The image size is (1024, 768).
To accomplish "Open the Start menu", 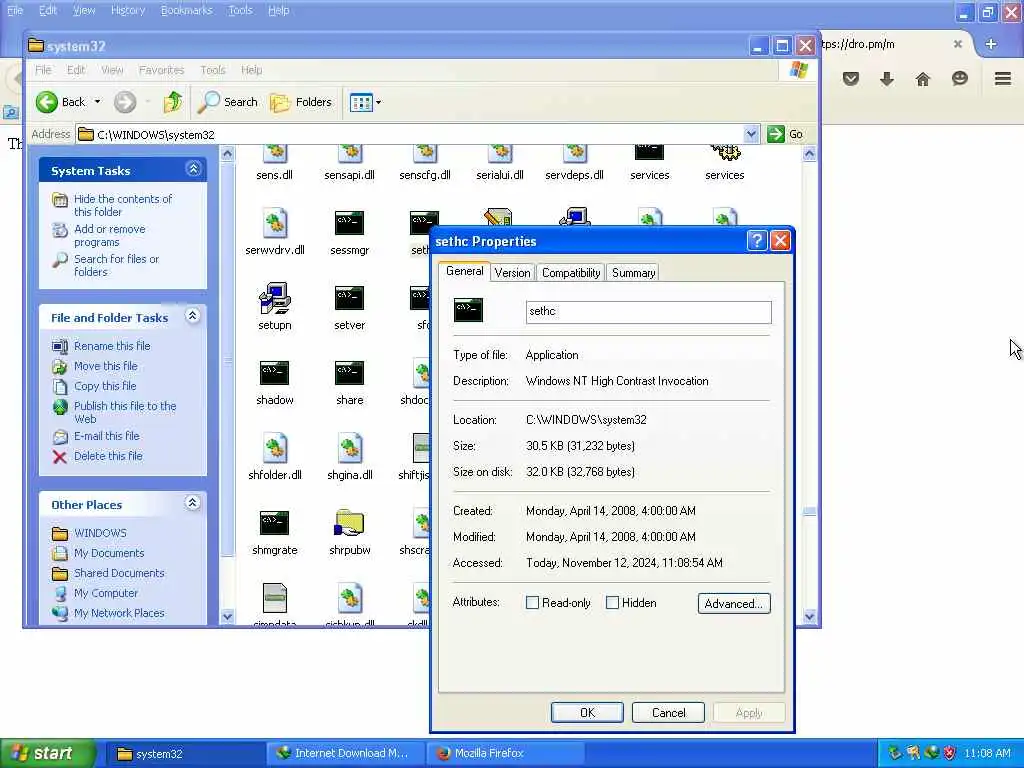I will 47,753.
